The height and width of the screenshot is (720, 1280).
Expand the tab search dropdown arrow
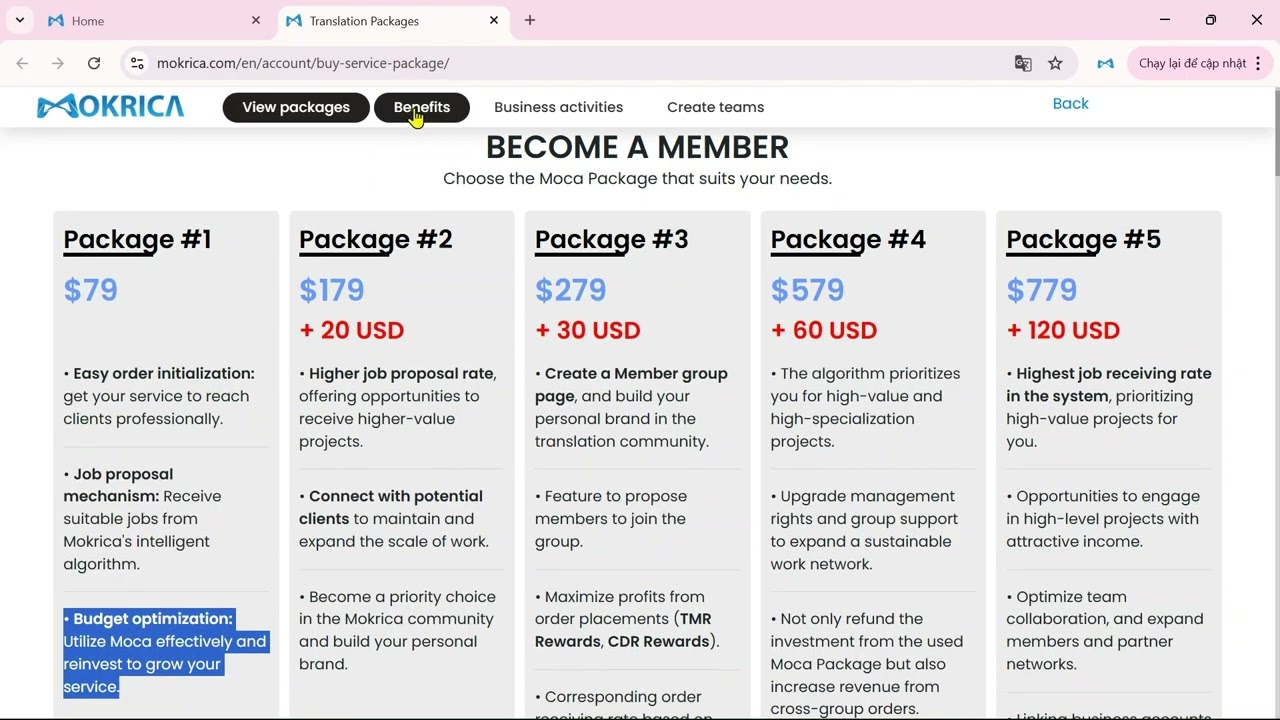pyautogui.click(x=19, y=20)
